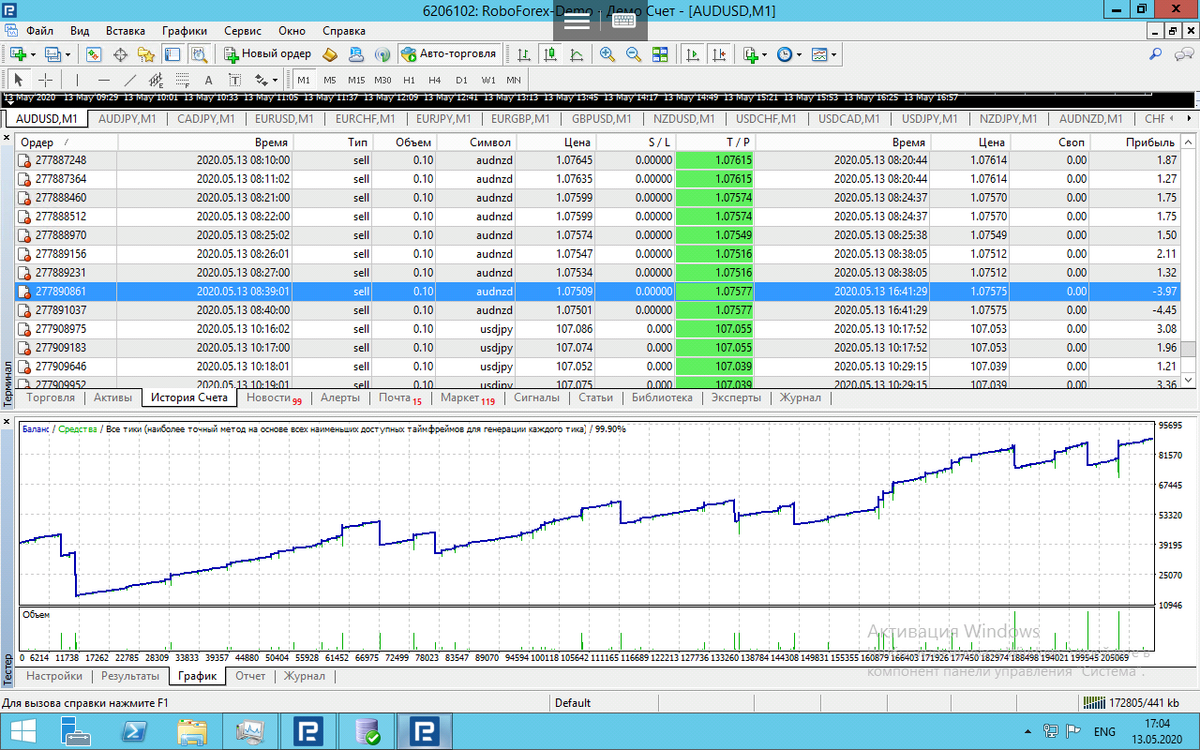Switch to bar chart display
The image size is (1200, 750).
pyautogui.click(x=524, y=54)
